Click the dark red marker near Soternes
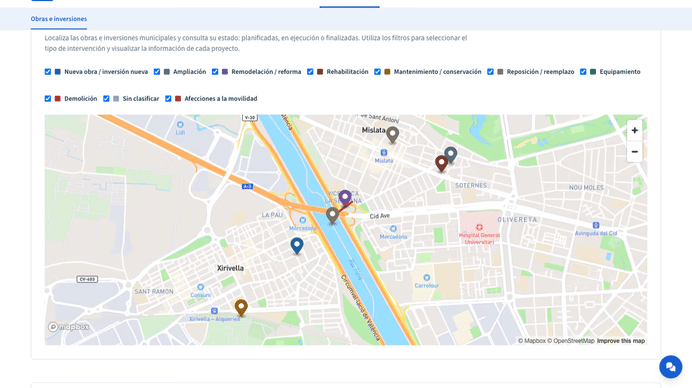The image size is (692, 388). (x=441, y=163)
